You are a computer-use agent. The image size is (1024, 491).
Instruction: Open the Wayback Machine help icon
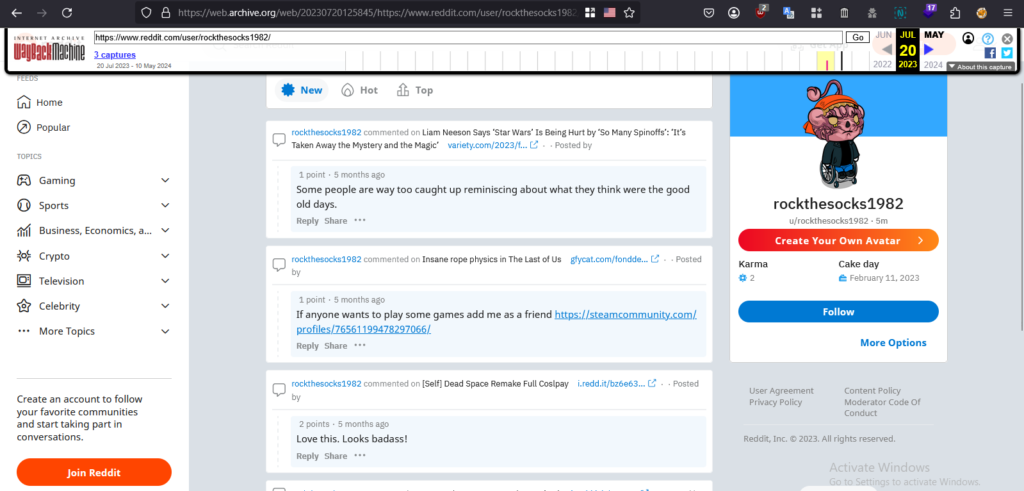pos(987,39)
